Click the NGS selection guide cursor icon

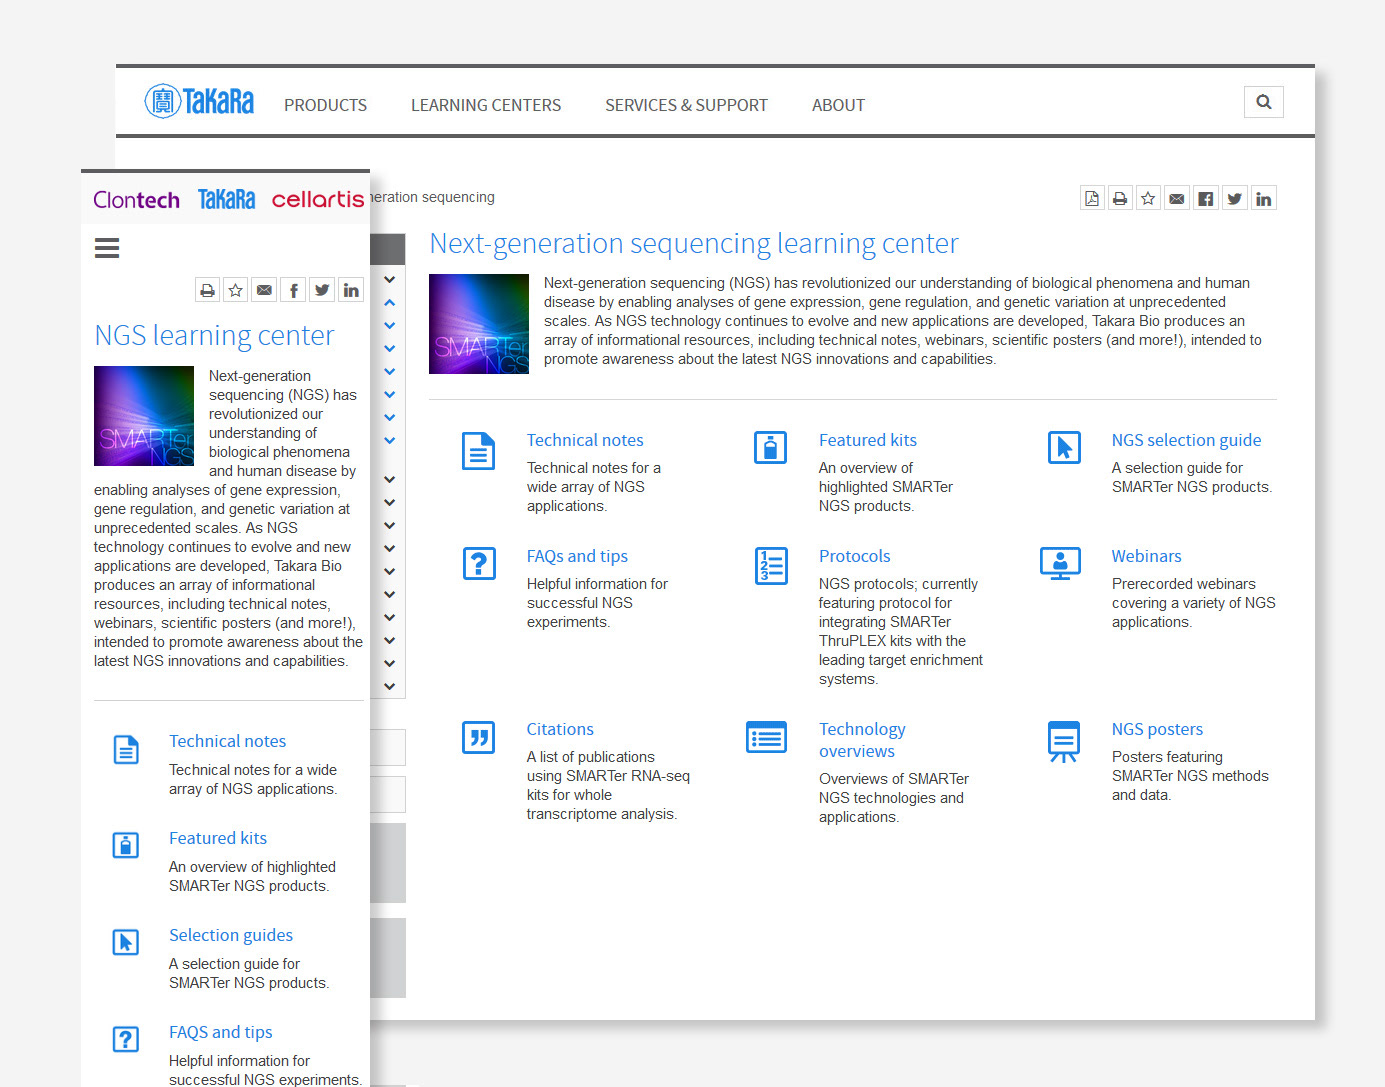(1064, 448)
